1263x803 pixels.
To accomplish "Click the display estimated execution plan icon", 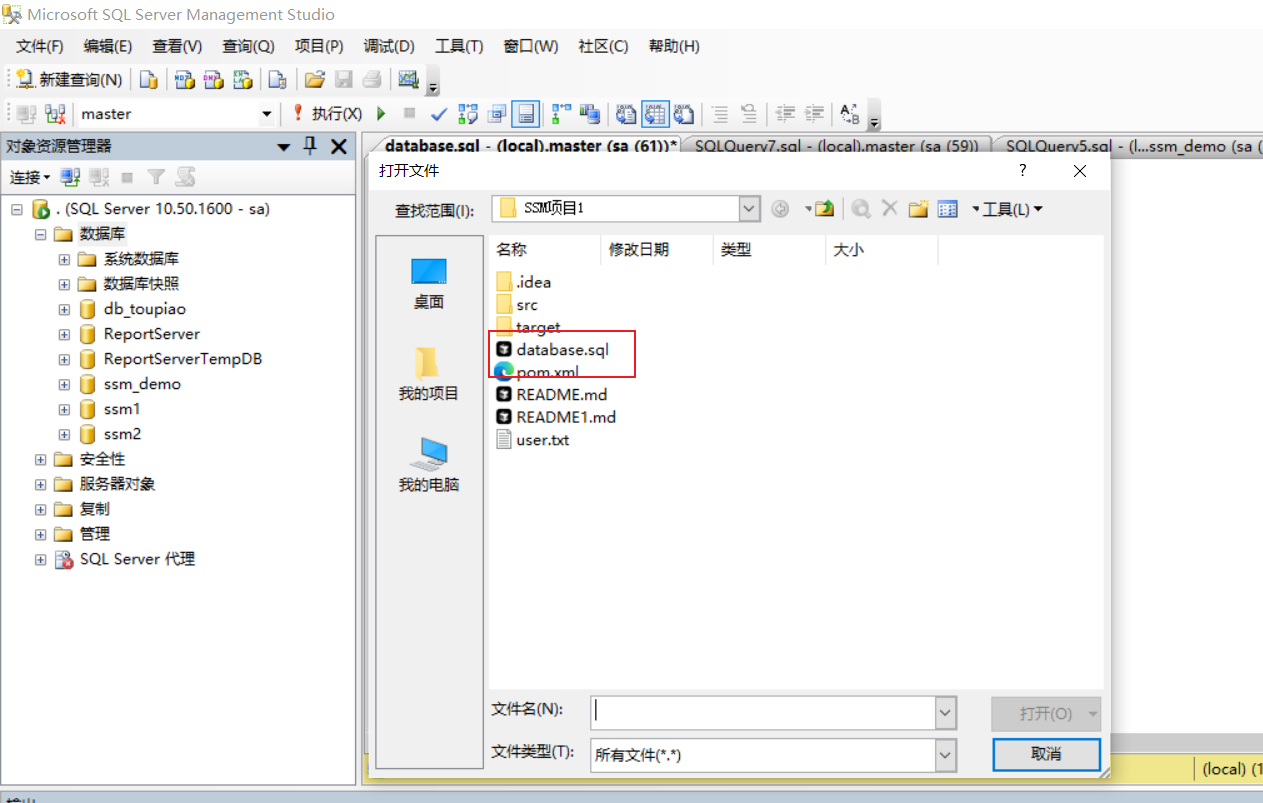I will (x=468, y=114).
